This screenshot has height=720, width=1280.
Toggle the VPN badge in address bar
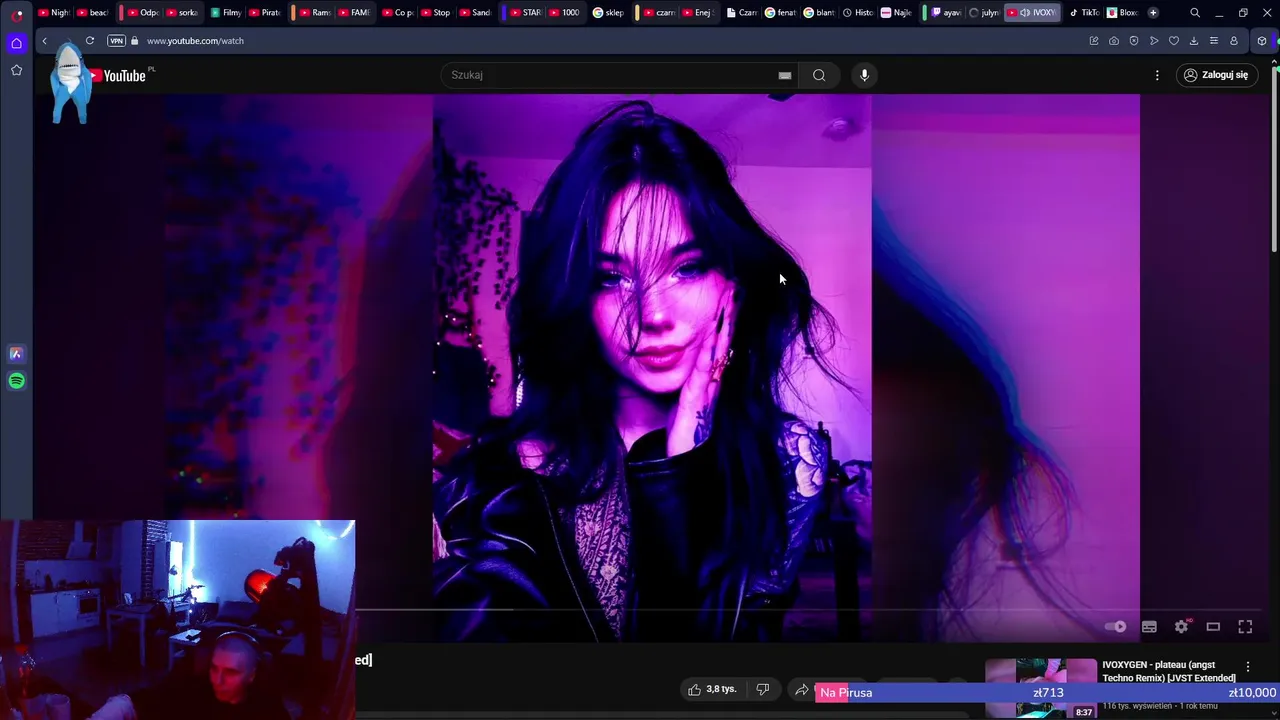coord(116,41)
